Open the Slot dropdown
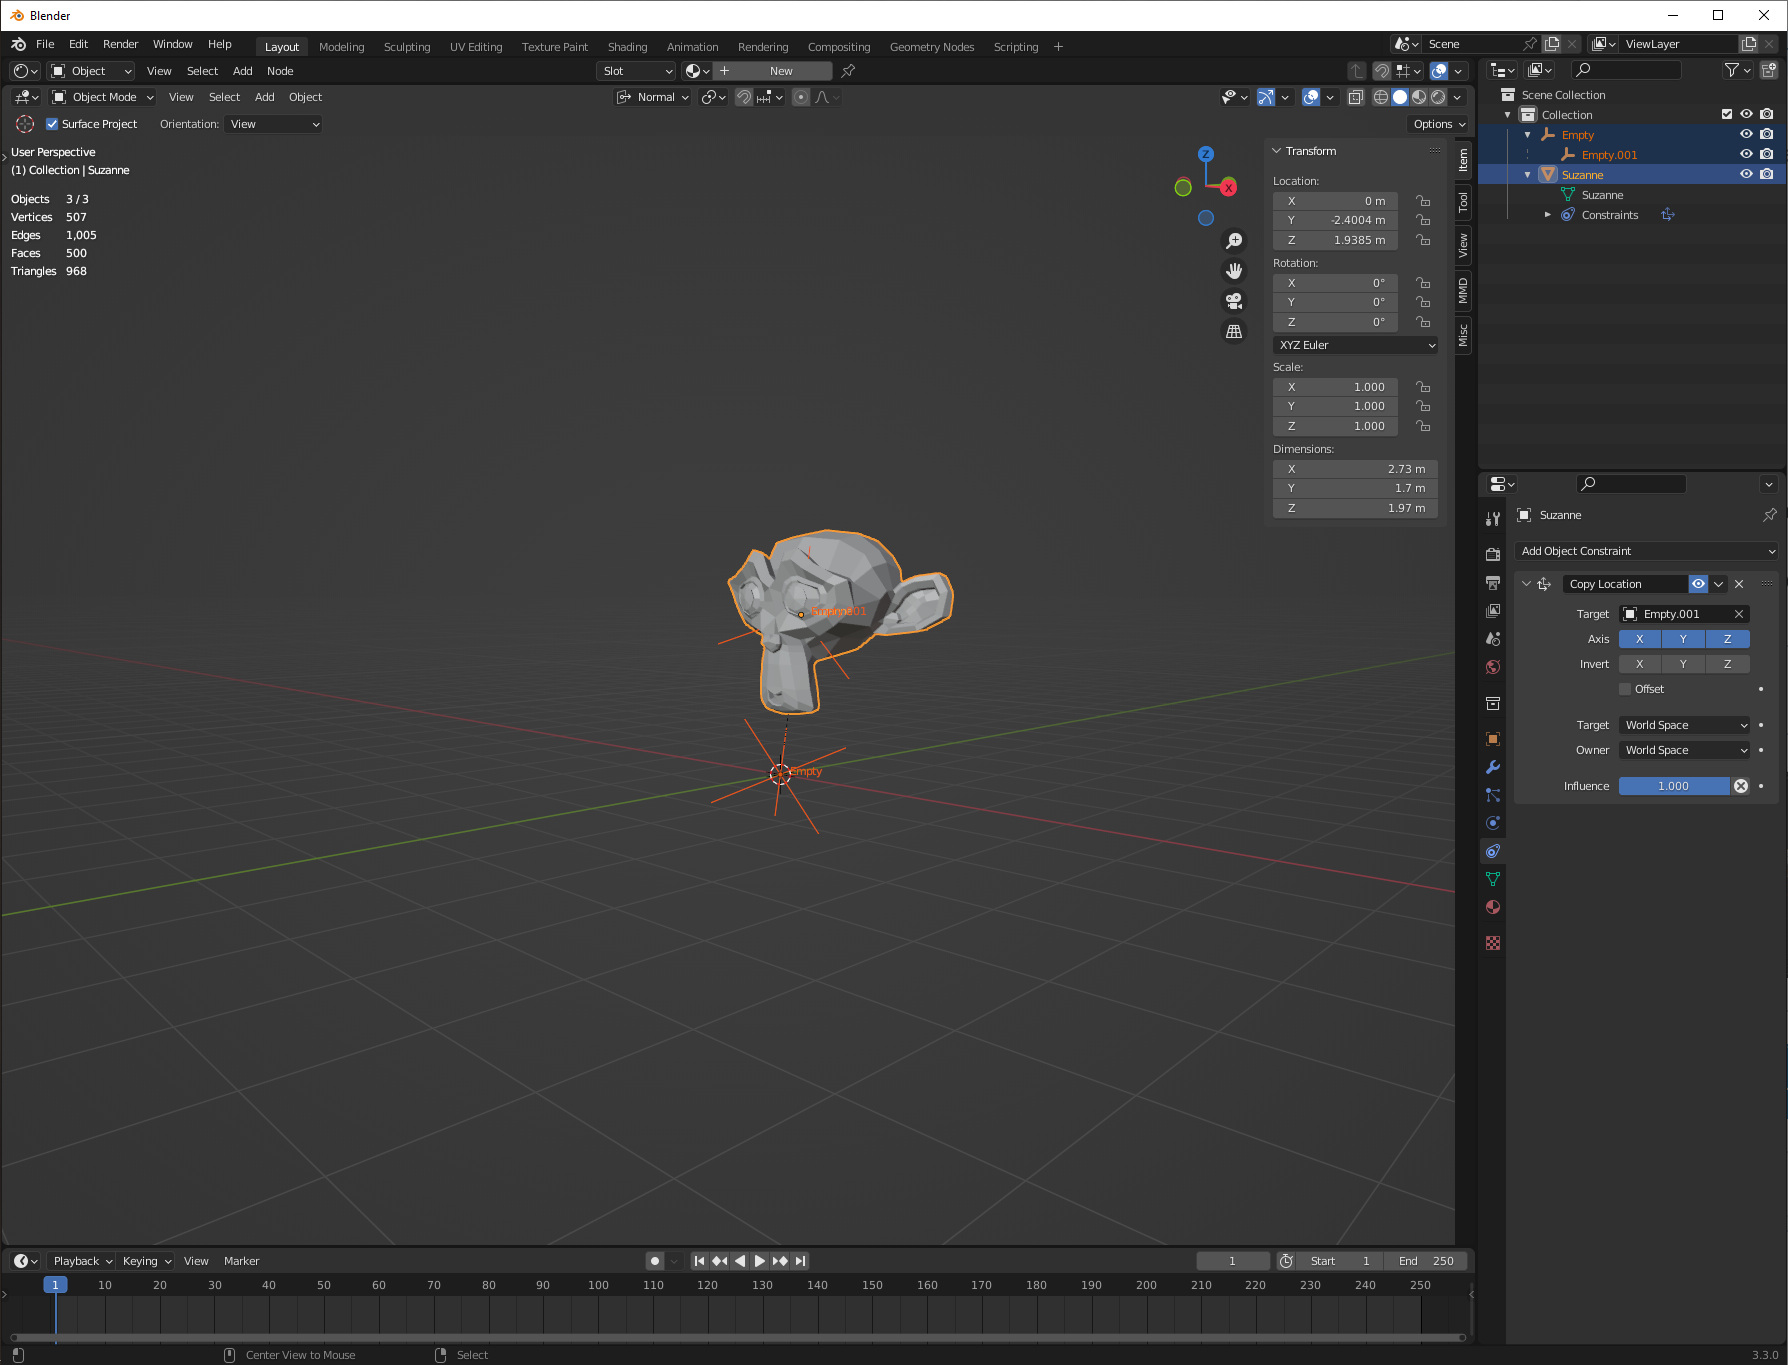Screen dimensions: 1788x1365 (x=638, y=71)
